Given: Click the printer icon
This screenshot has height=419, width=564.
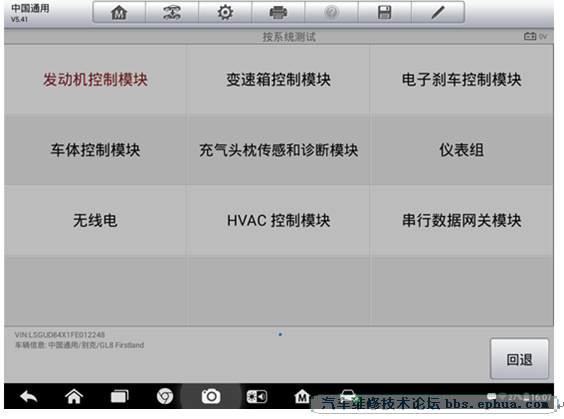Looking at the screenshot, I should point(278,13).
